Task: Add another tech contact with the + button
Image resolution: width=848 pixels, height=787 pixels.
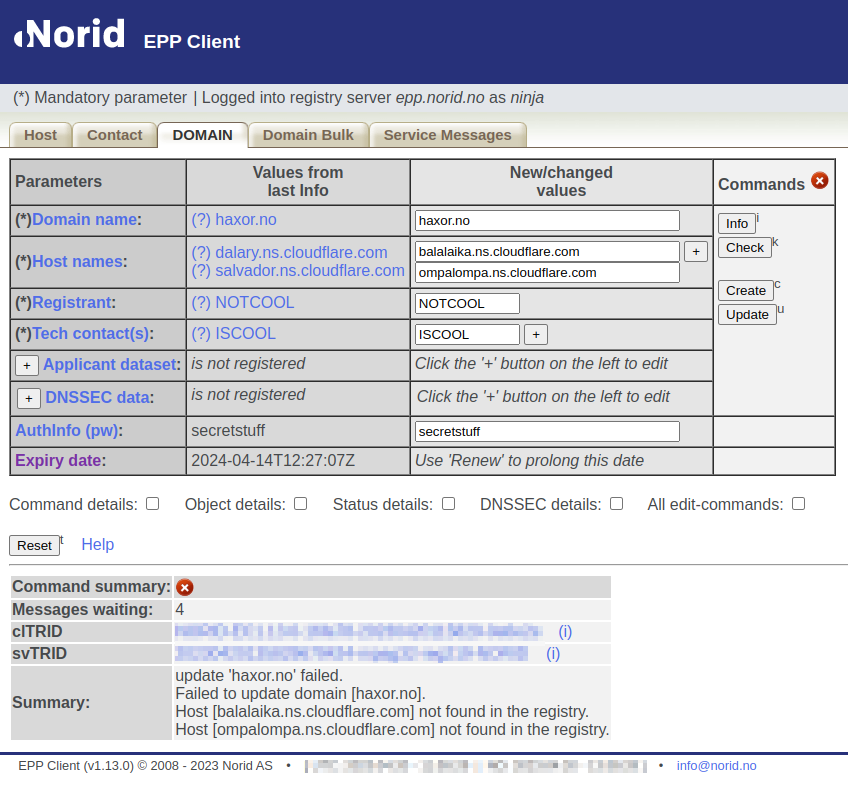Action: pyautogui.click(x=536, y=335)
